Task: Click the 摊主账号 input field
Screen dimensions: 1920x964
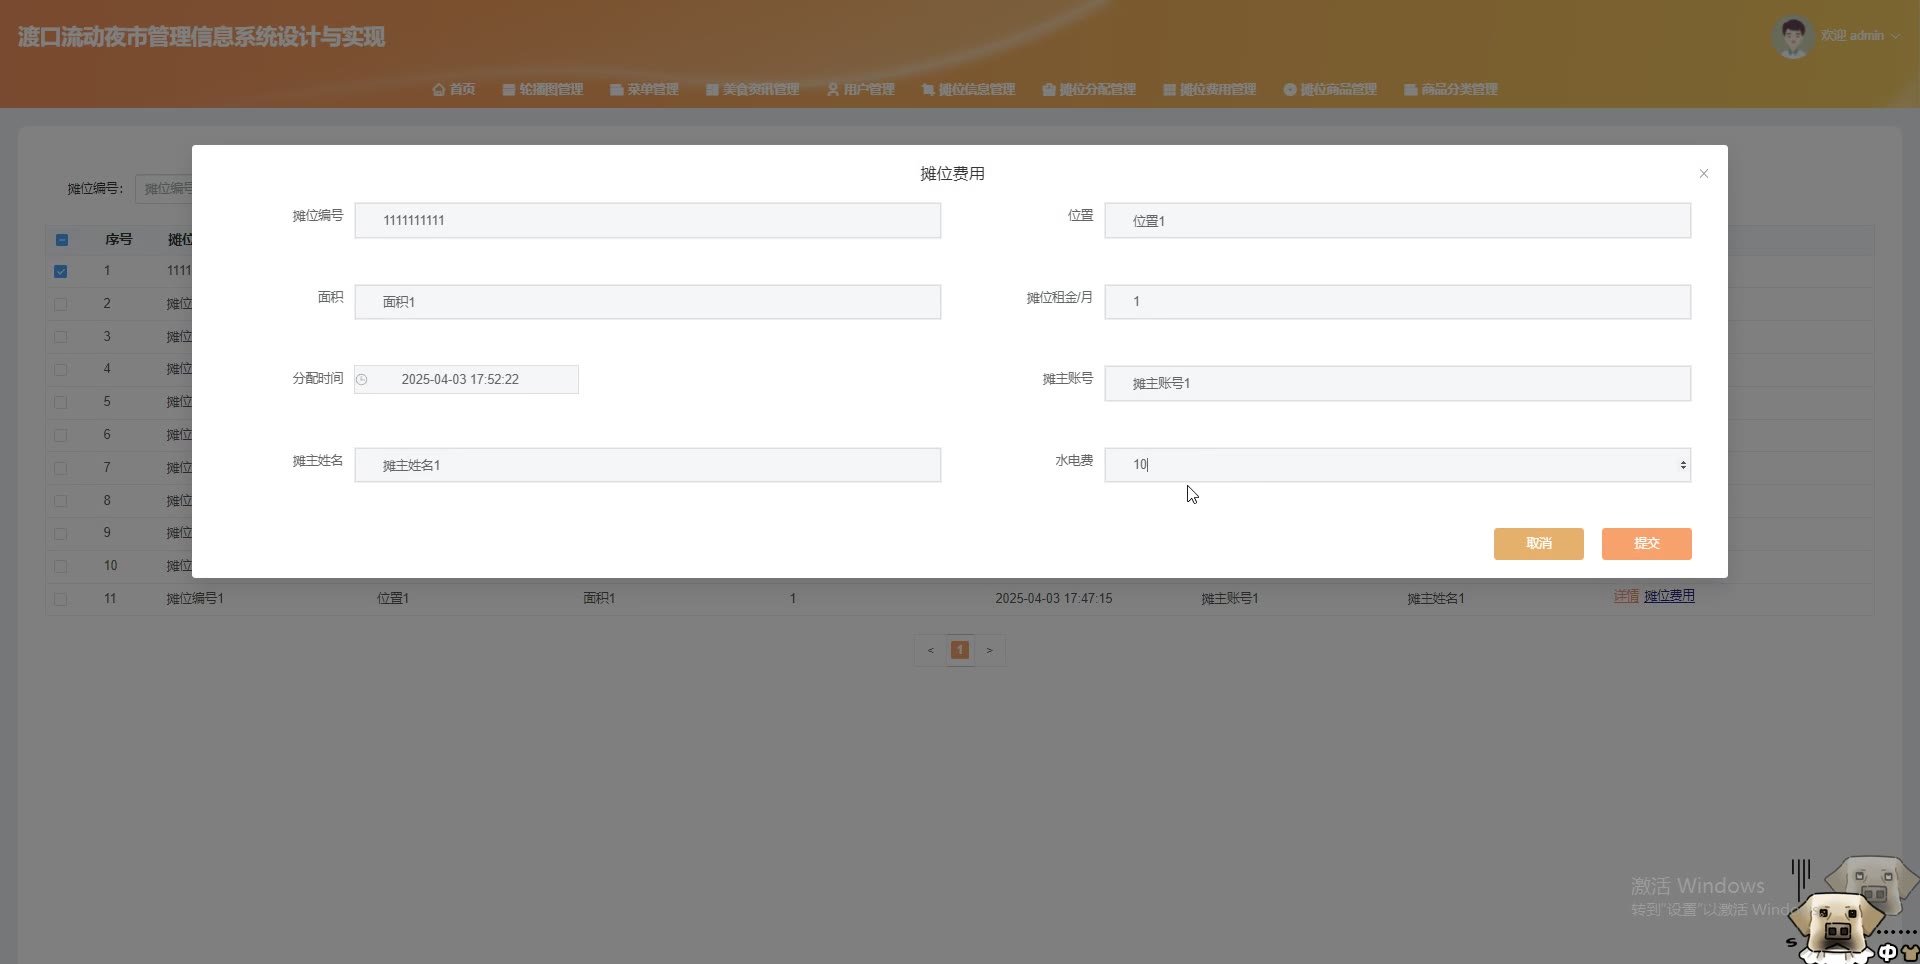Action: point(1397,383)
